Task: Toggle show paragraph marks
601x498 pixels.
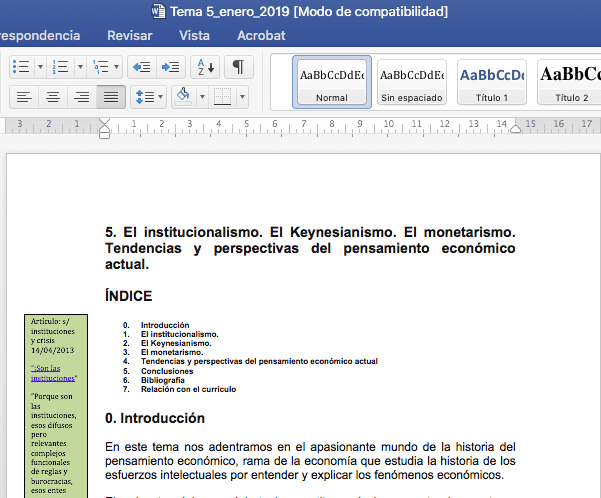Action: pos(238,67)
